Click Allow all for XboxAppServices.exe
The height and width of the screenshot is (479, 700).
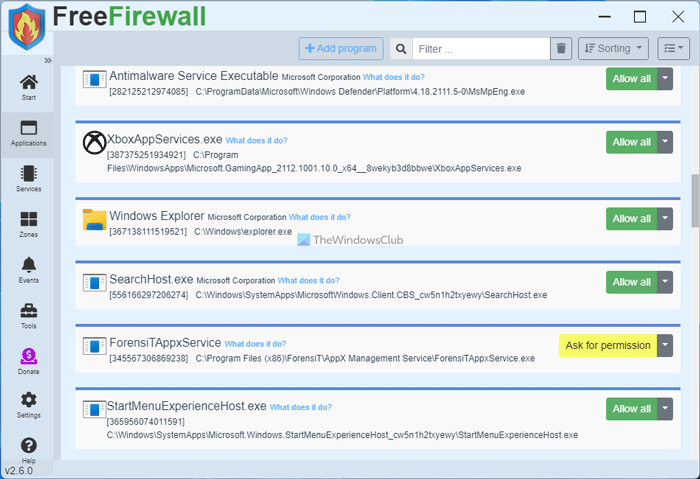[631, 142]
